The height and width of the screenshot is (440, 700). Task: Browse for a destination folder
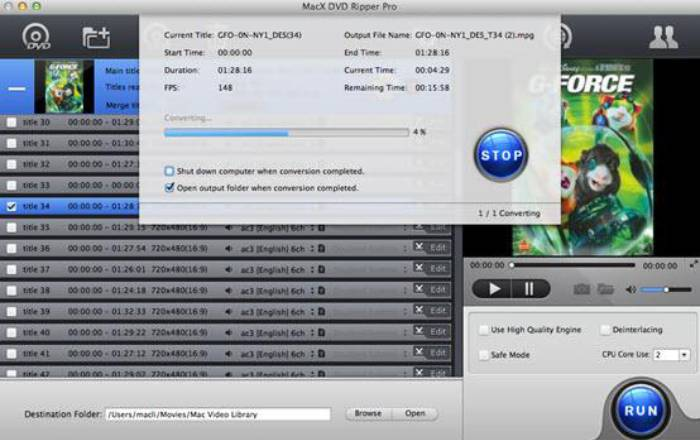[x=368, y=414]
